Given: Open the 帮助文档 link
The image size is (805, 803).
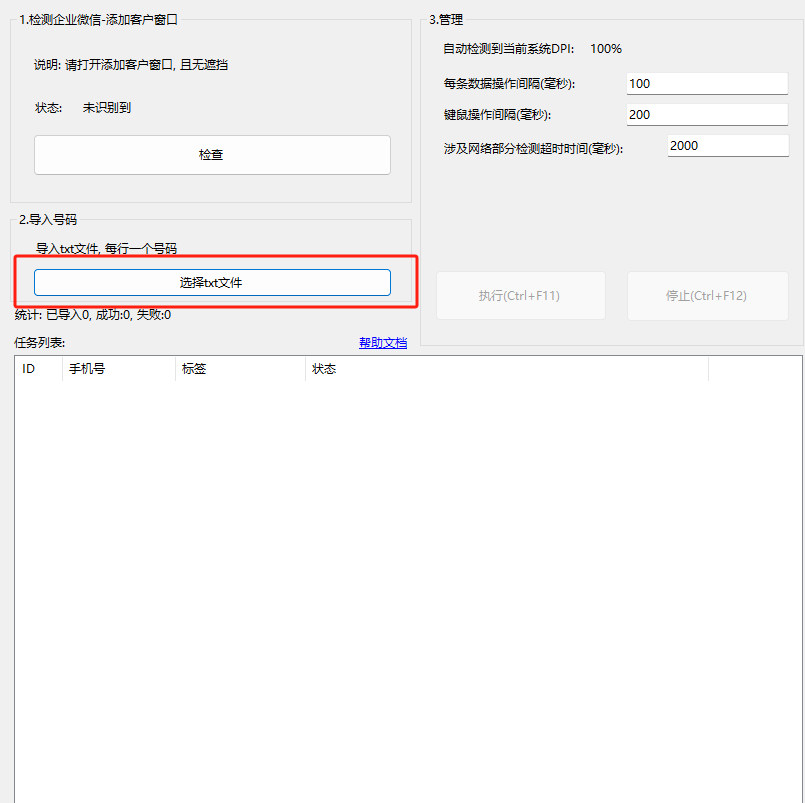Looking at the screenshot, I should click(383, 342).
